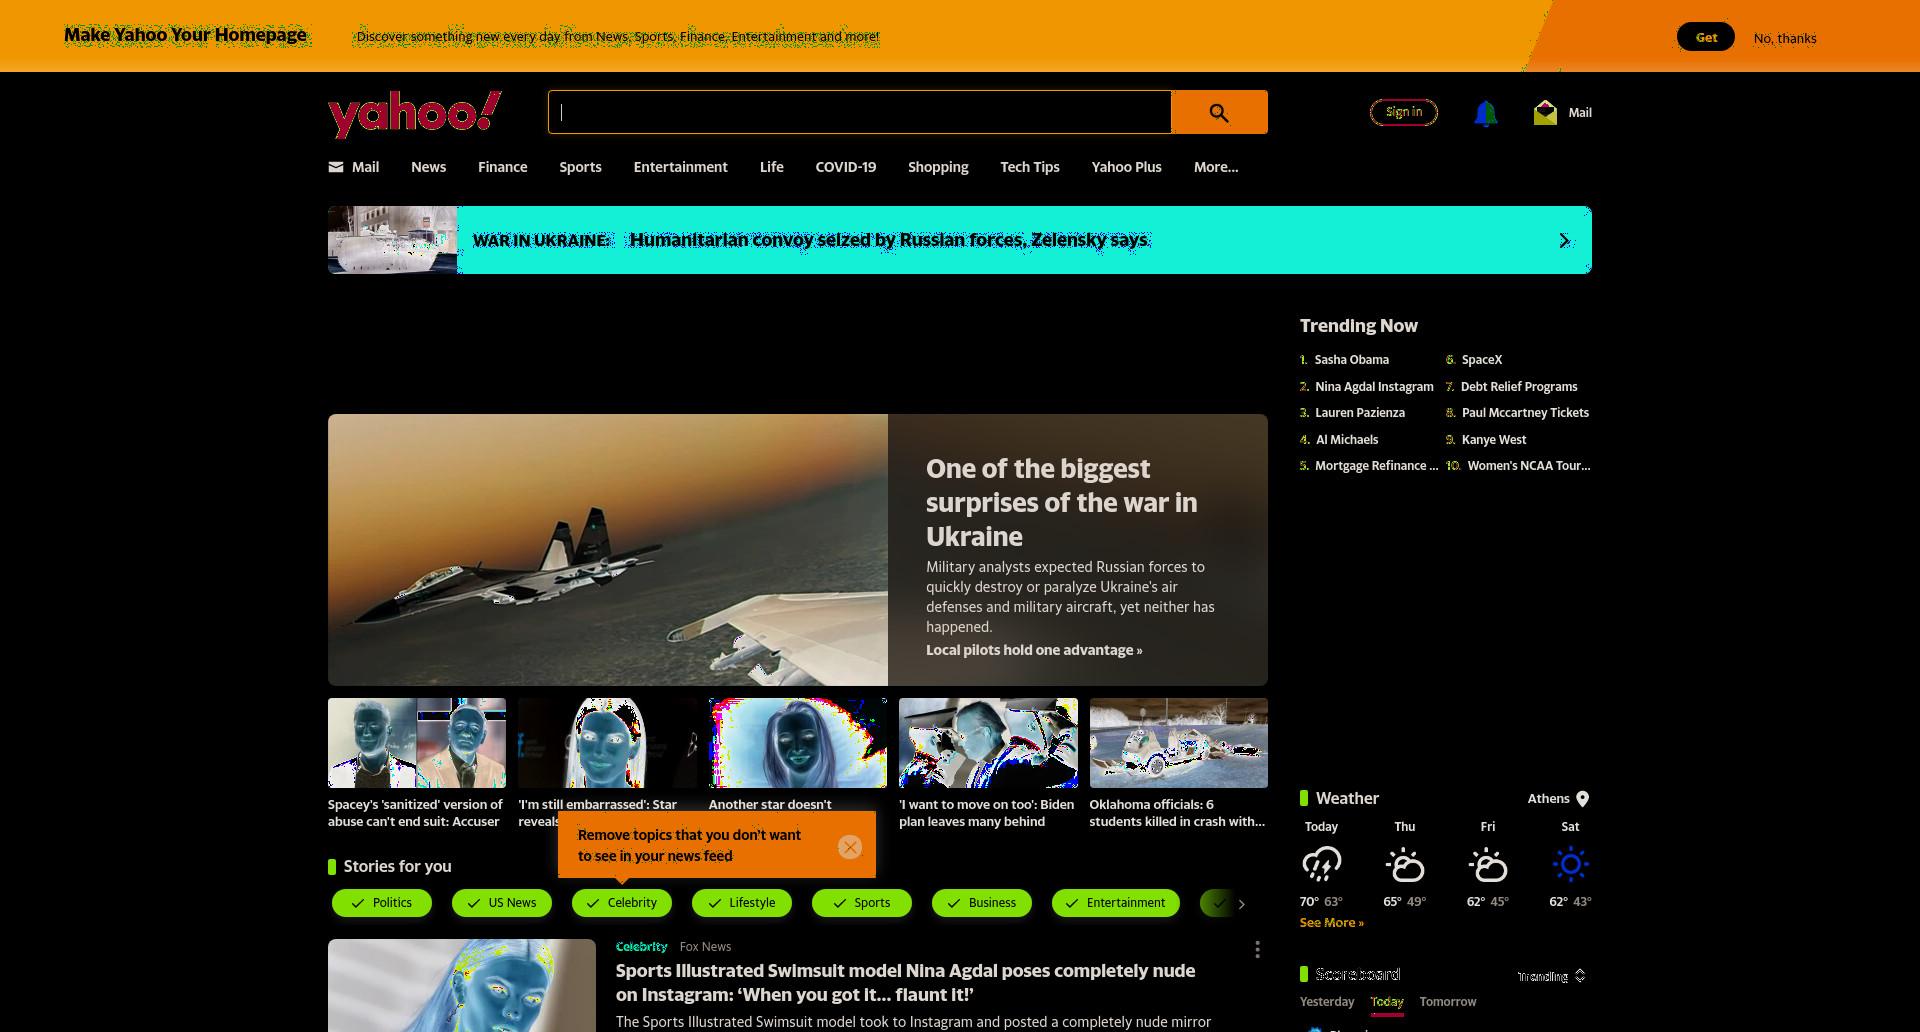The width and height of the screenshot is (1920, 1032).
Task: Expand the More... navigation menu
Action: tap(1216, 167)
